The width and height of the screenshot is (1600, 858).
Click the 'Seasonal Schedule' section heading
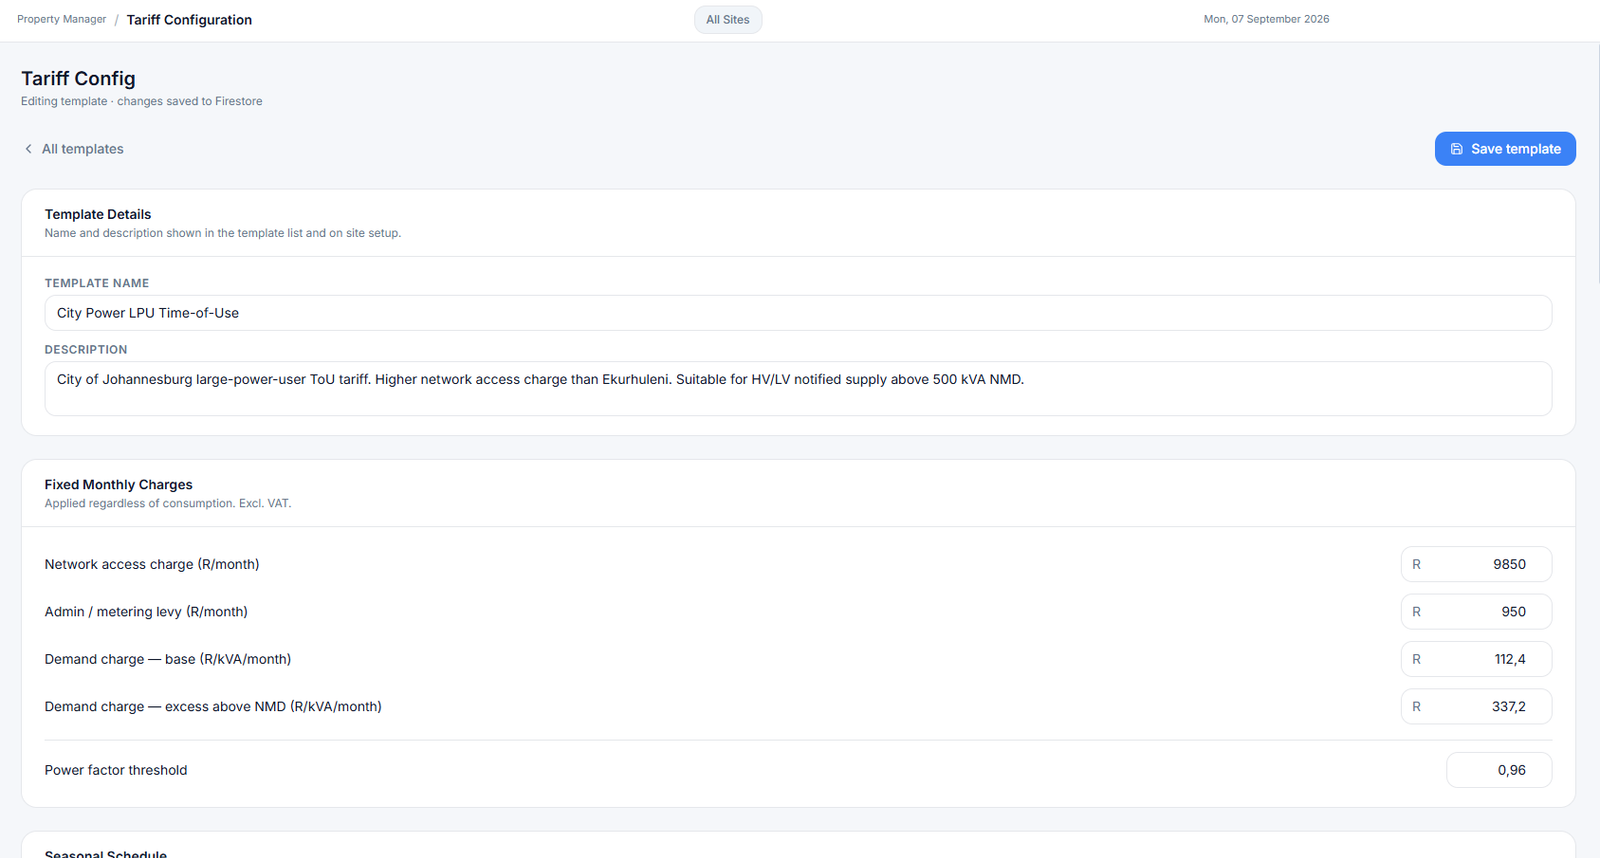[106, 853]
